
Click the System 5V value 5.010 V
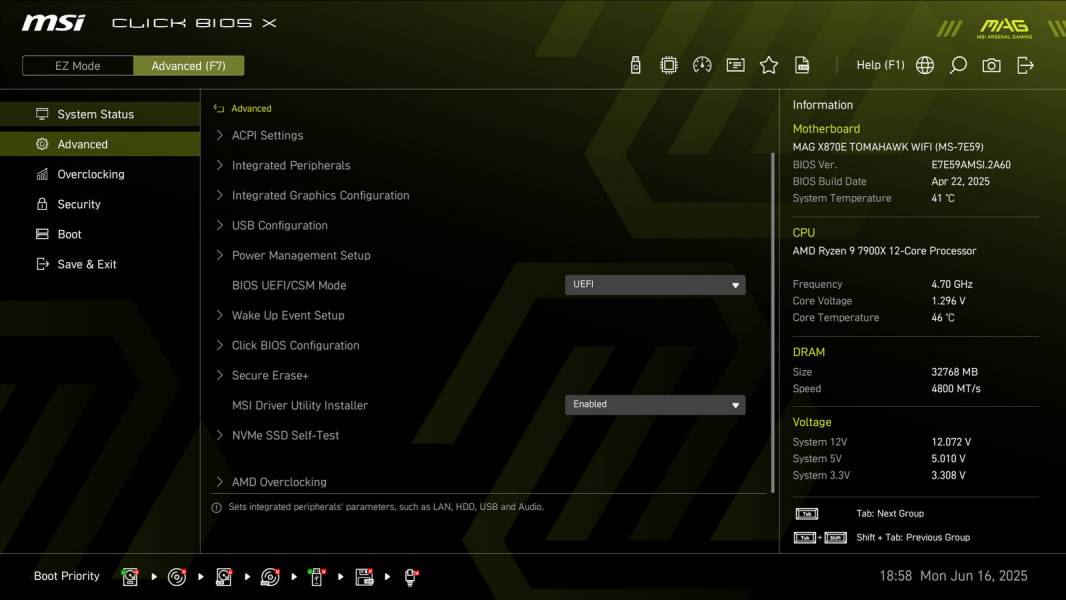click(948, 459)
